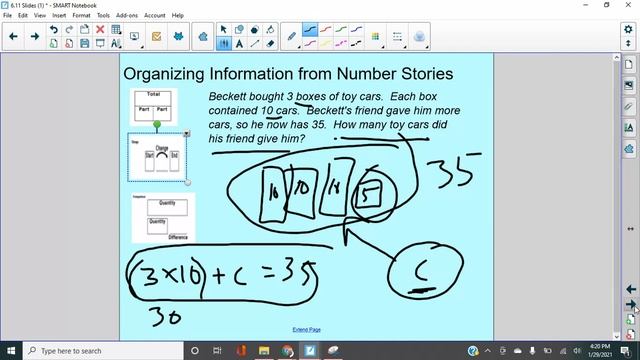Open the pen types dropdown
This screenshot has height=360, width=640.
[292, 37]
